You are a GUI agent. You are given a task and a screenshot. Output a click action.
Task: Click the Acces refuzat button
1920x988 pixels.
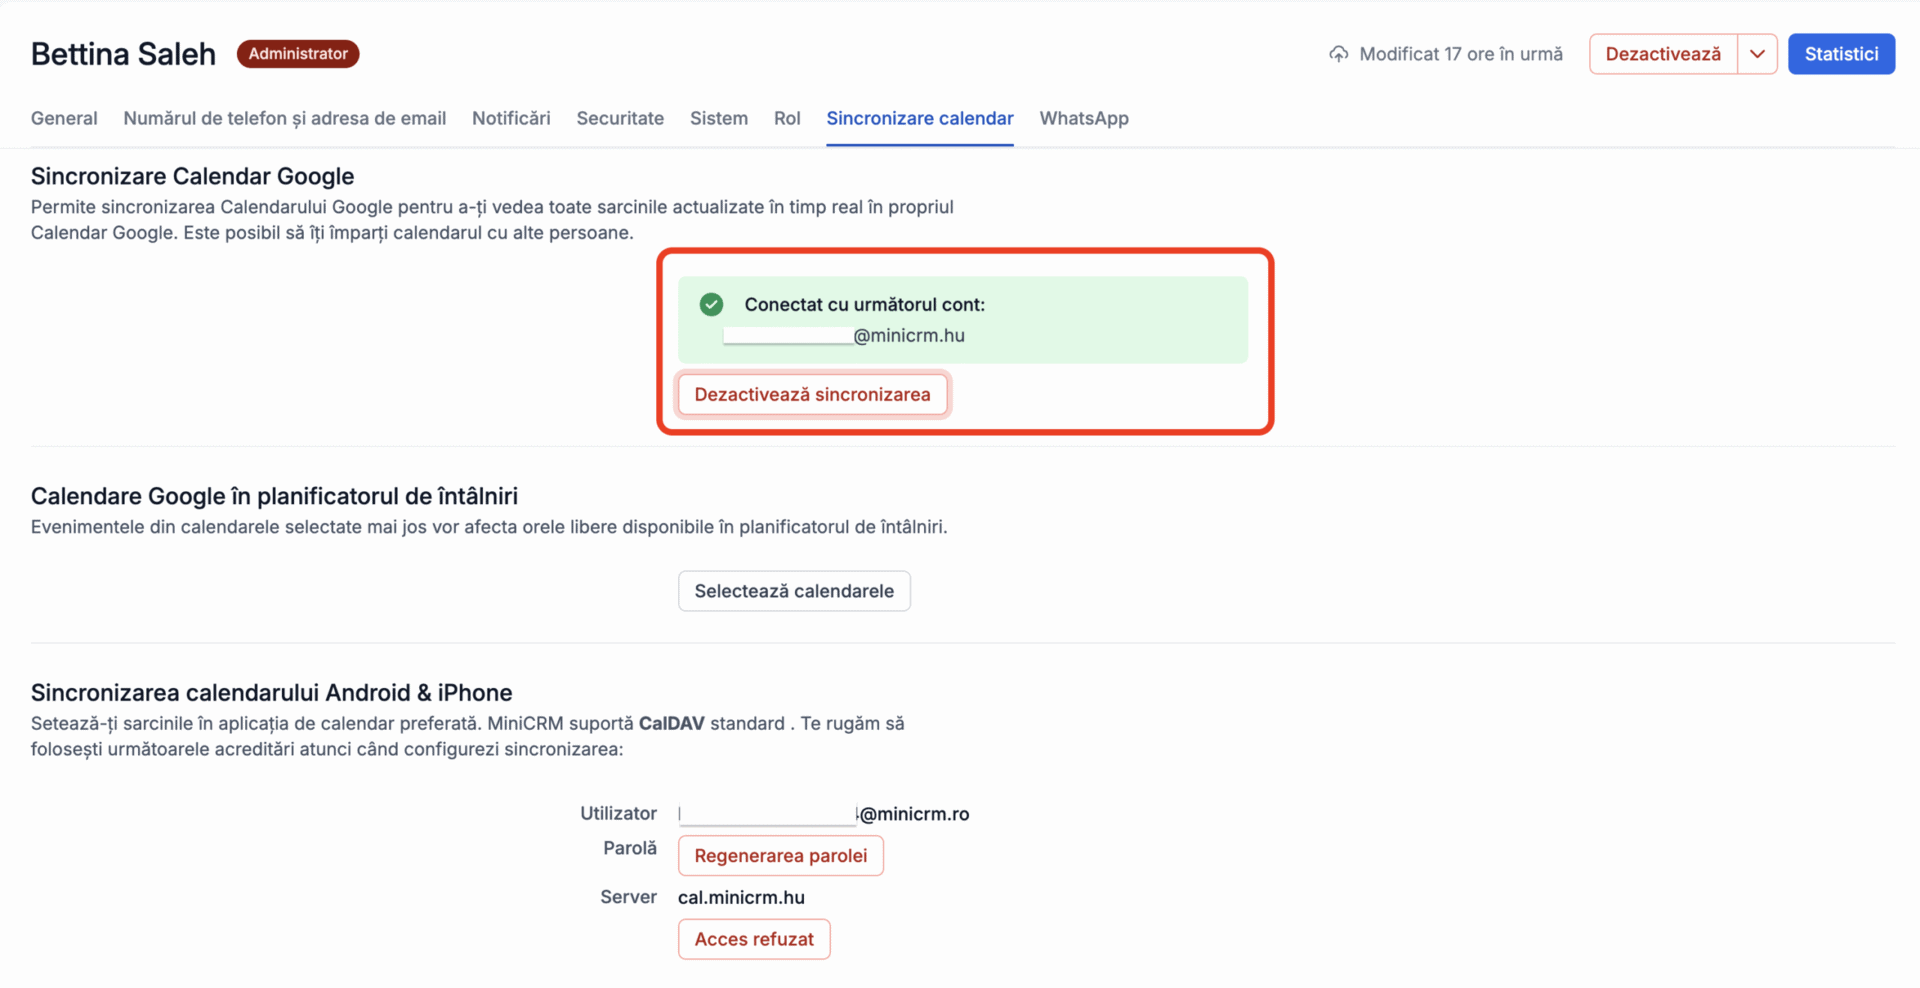[x=754, y=939]
